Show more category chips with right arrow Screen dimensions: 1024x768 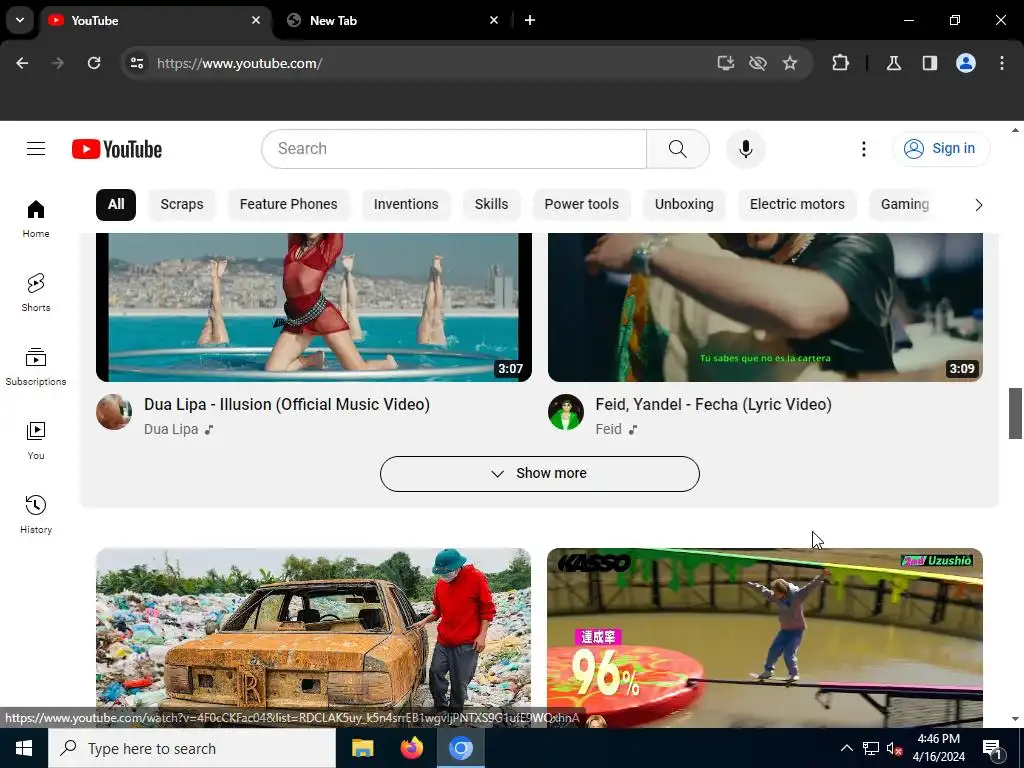pyautogui.click(x=978, y=205)
